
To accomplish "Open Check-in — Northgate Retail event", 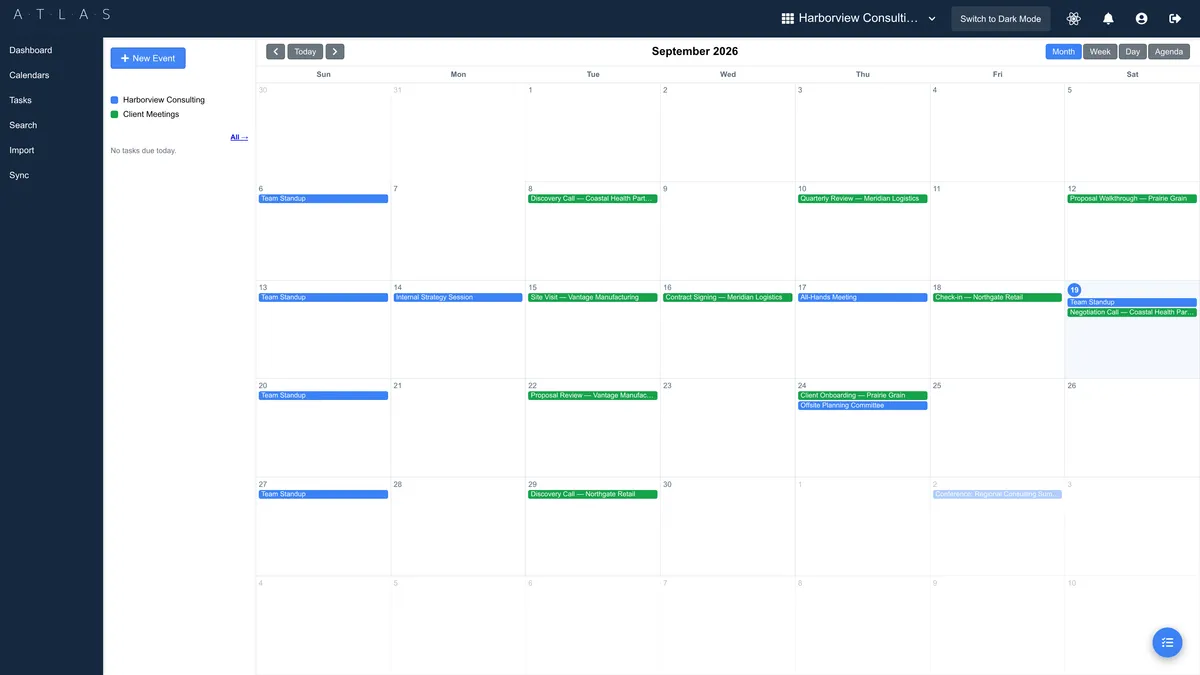I will (997, 297).
